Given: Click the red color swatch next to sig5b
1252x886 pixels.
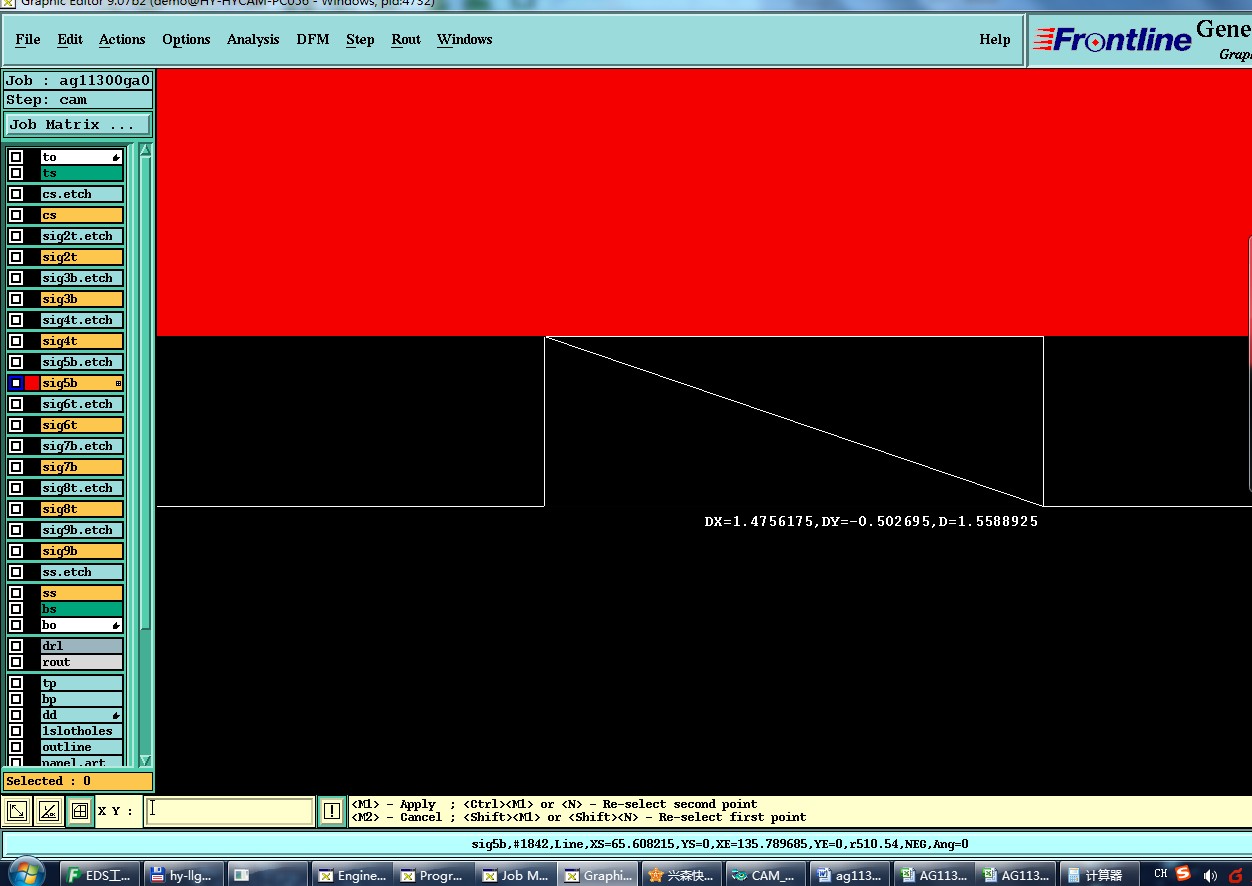Looking at the screenshot, I should click(x=32, y=383).
